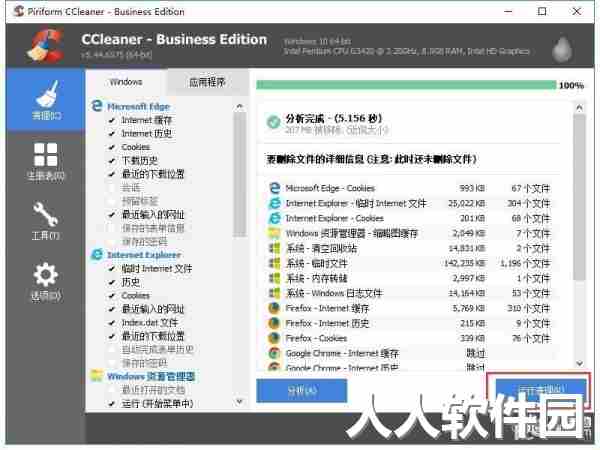This screenshot has height=450, width=600.
Task: Collapse the Internet Explorer tree group
Action: click(x=144, y=255)
